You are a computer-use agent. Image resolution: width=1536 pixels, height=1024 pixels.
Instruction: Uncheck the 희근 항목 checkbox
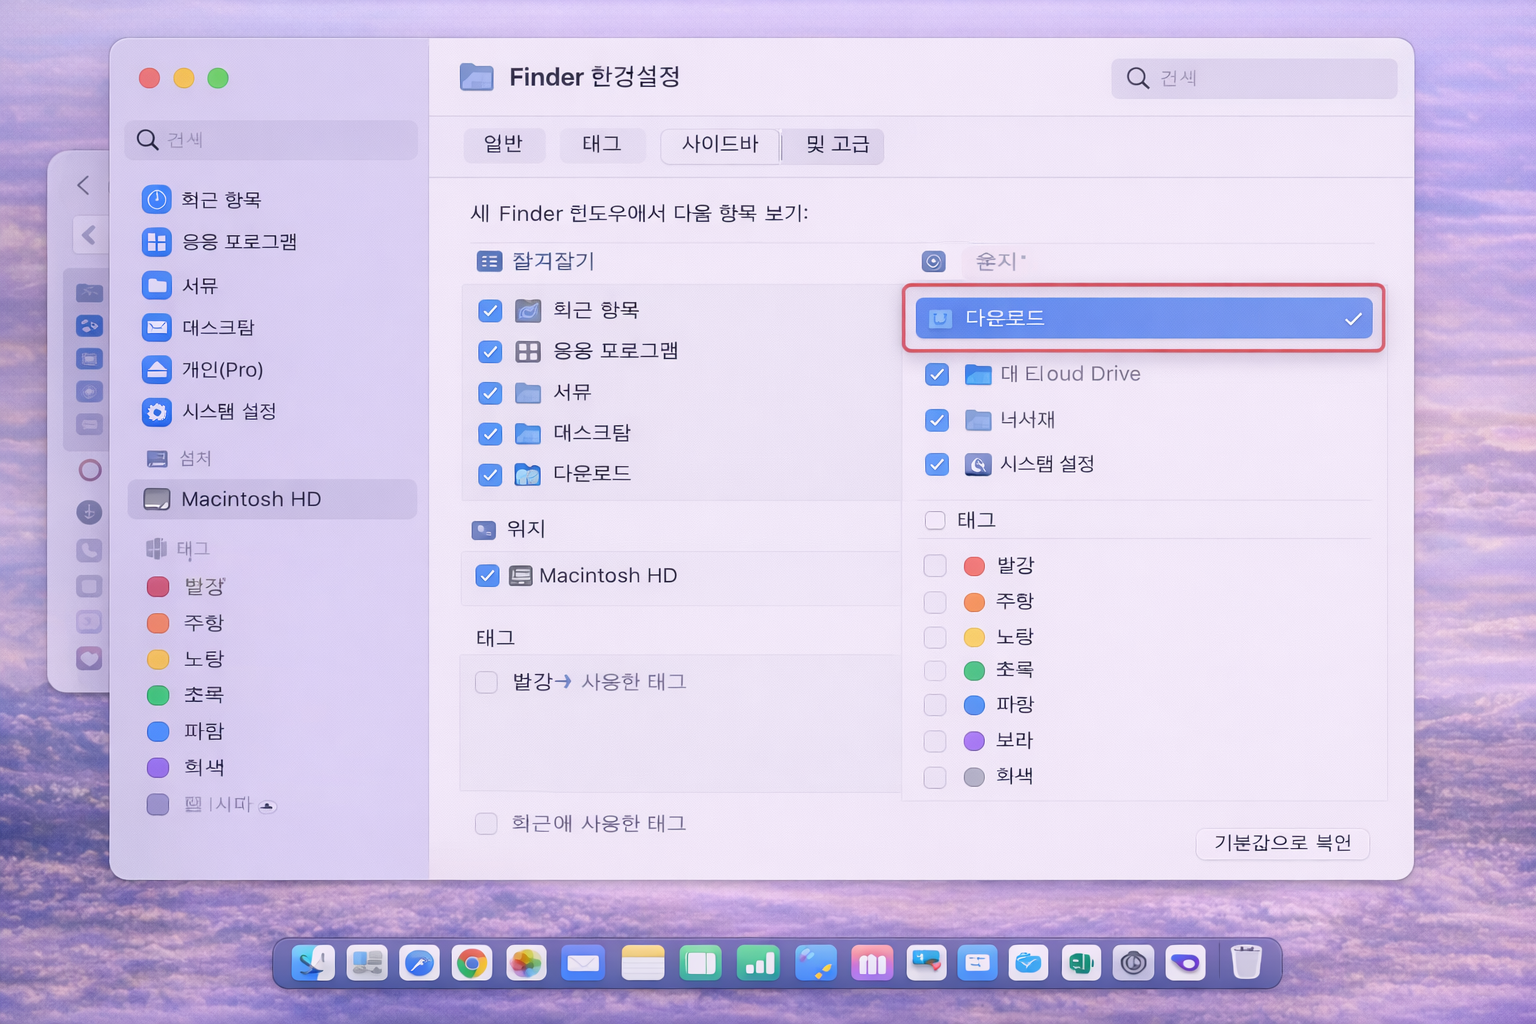click(490, 311)
